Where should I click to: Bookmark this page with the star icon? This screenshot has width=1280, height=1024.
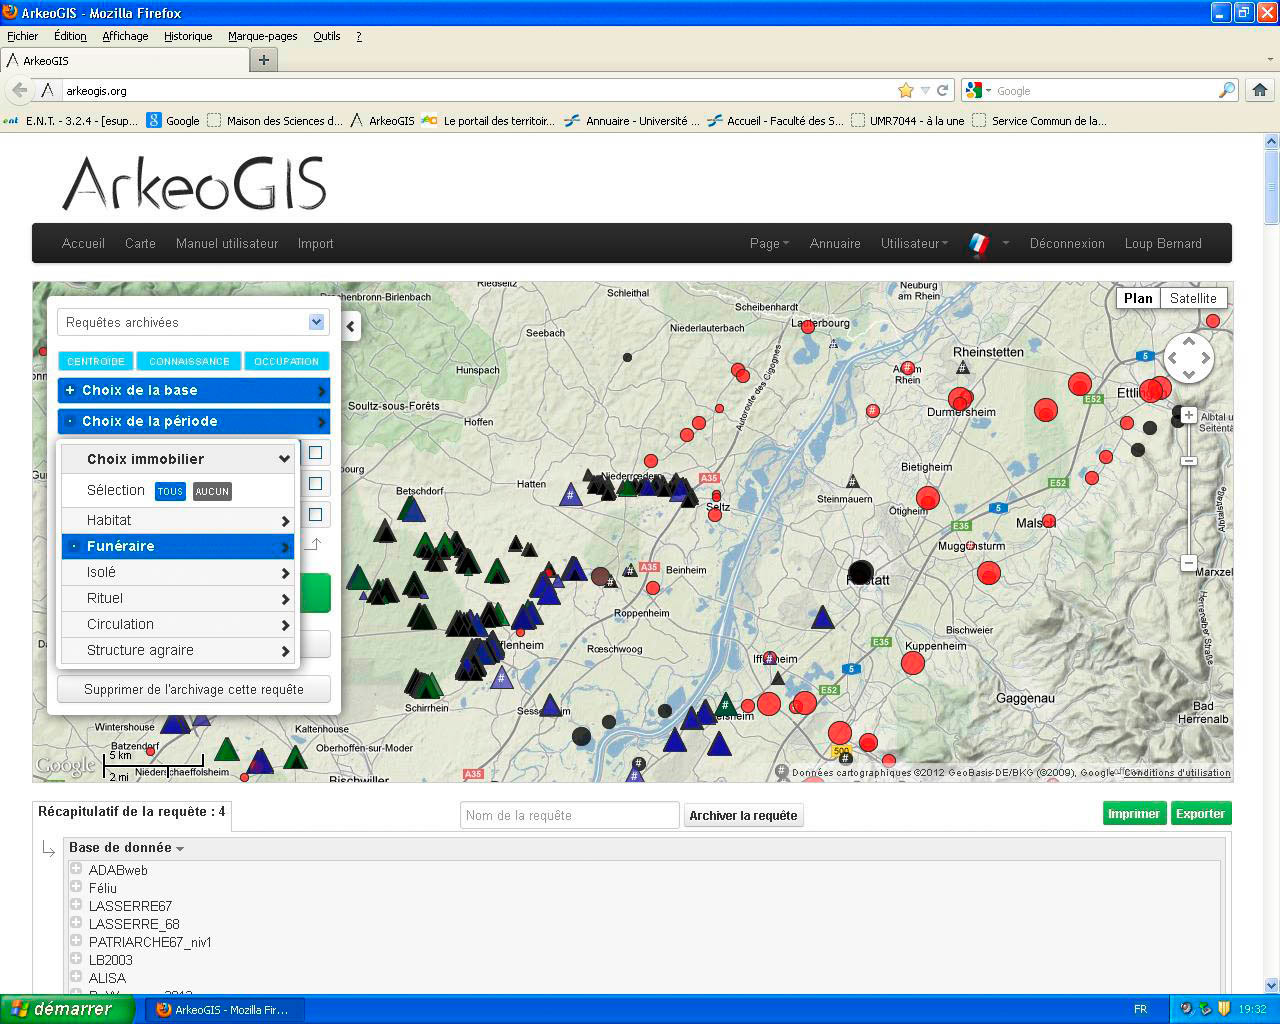pos(906,90)
